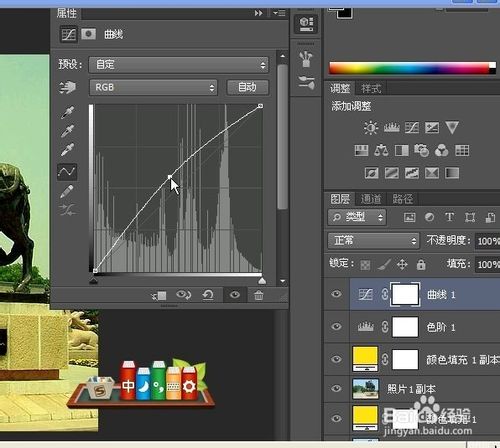
Task: Collapse the Properties panel with double arrows
Action: point(258,13)
